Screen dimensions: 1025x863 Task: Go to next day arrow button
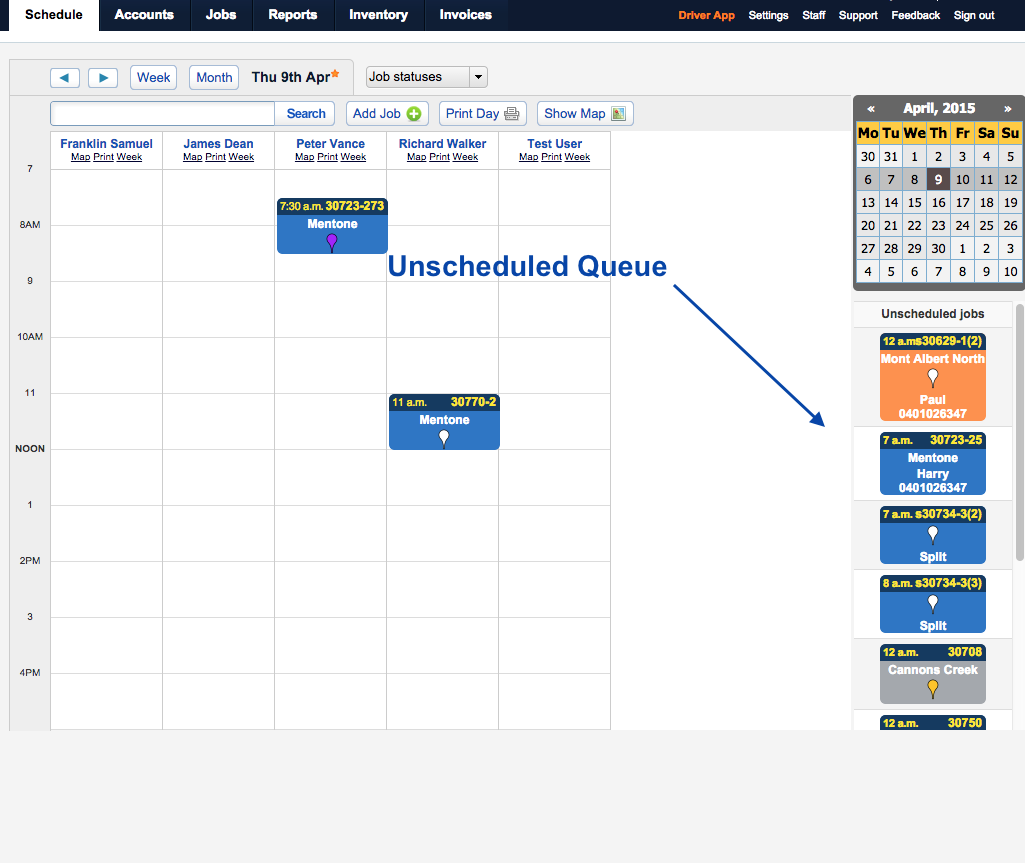click(103, 78)
